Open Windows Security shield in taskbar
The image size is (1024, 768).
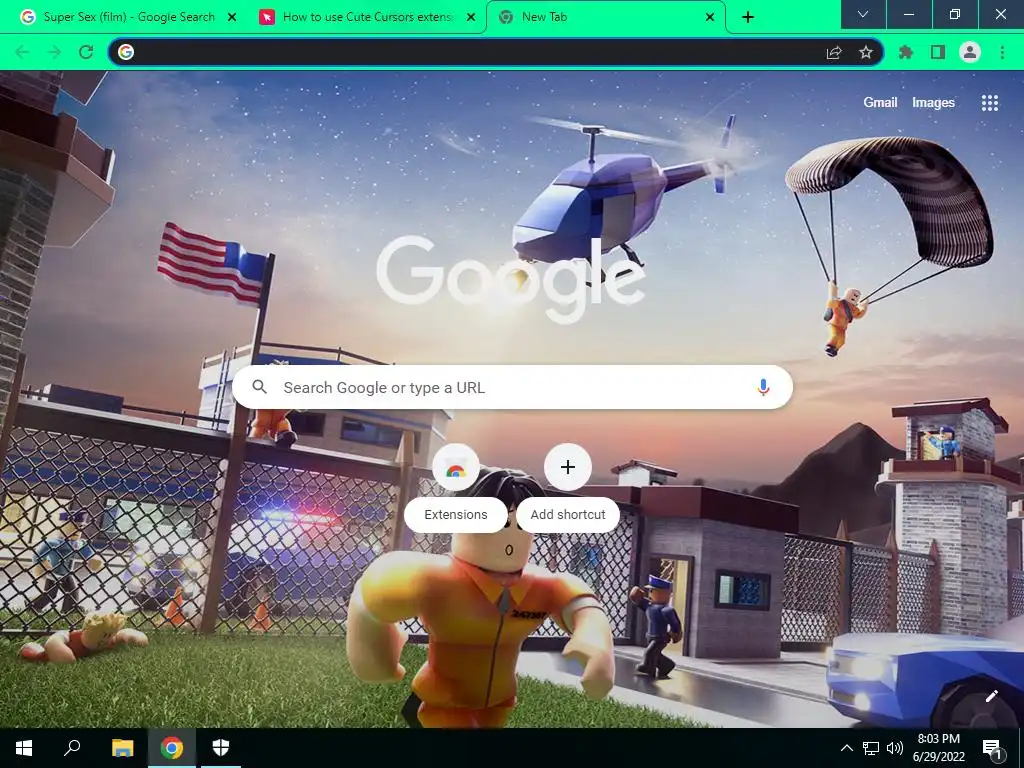point(221,748)
